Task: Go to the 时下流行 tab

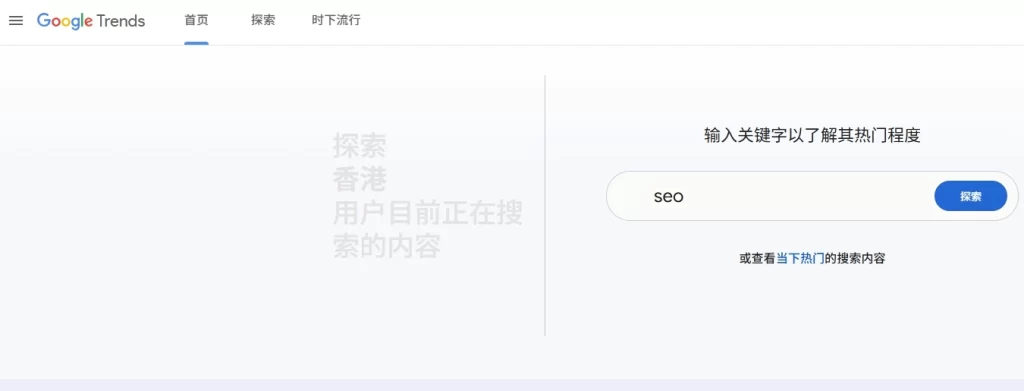Action: tap(336, 20)
